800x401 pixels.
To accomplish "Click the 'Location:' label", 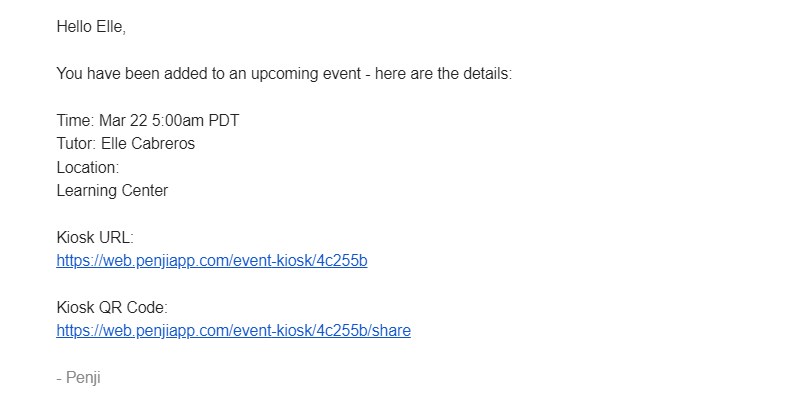I will tap(88, 167).
